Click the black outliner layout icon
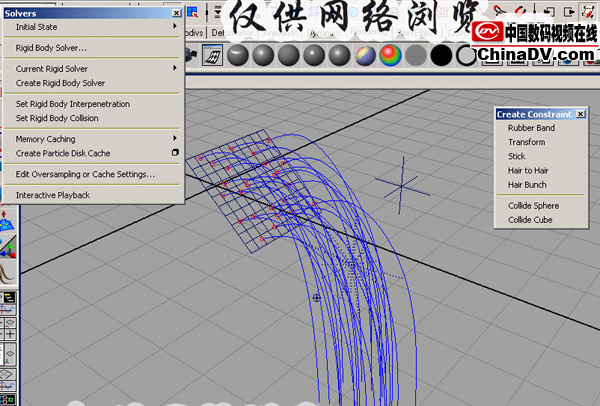The height and width of the screenshot is (406, 600). point(8,297)
